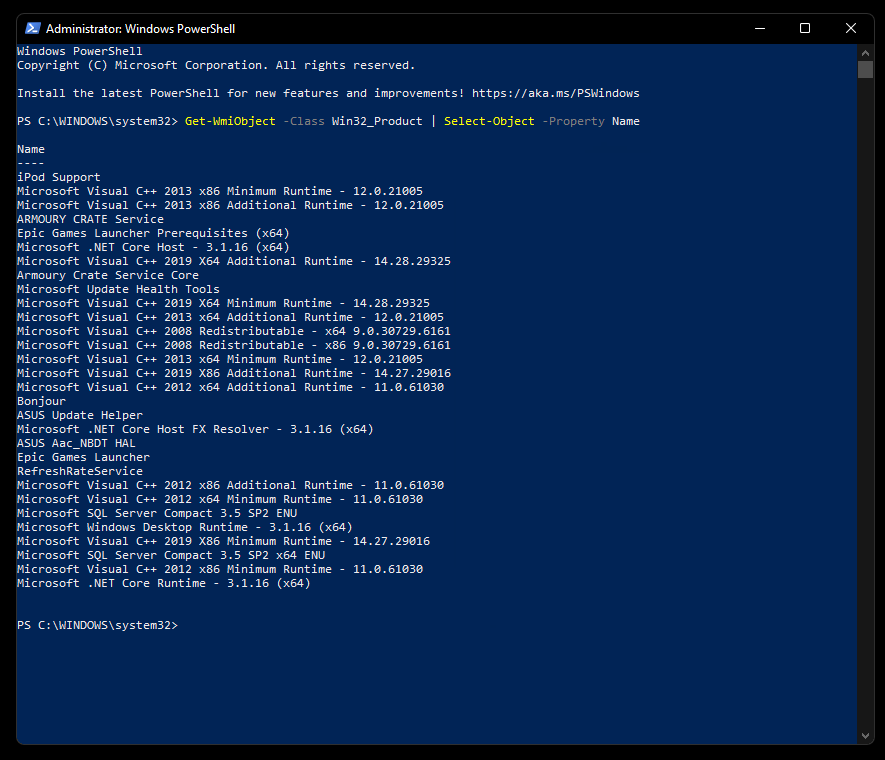
Task: Click Visual C++ 2008 Redistributable x86 line
Action: pyautogui.click(x=234, y=345)
